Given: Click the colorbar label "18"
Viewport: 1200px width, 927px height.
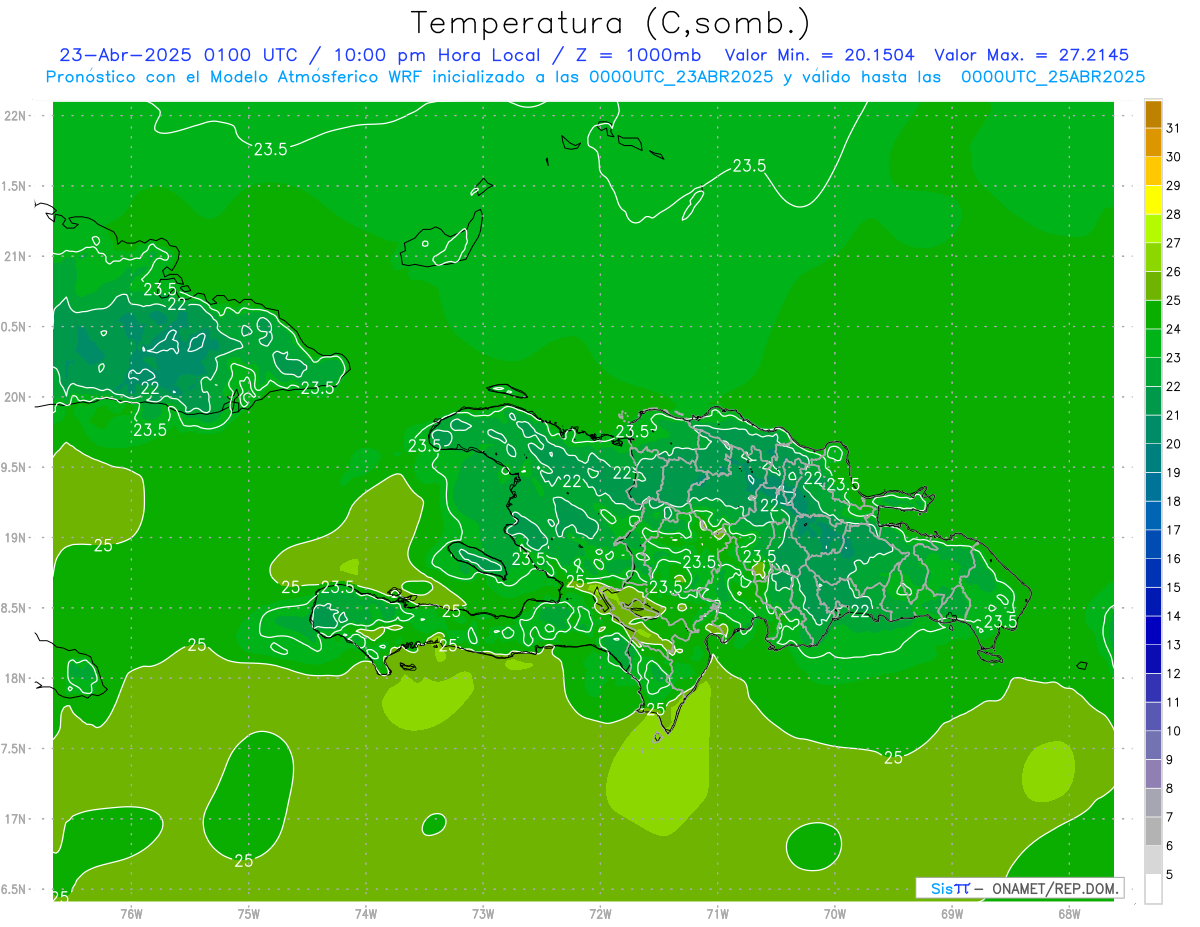Looking at the screenshot, I should click(x=1174, y=501).
